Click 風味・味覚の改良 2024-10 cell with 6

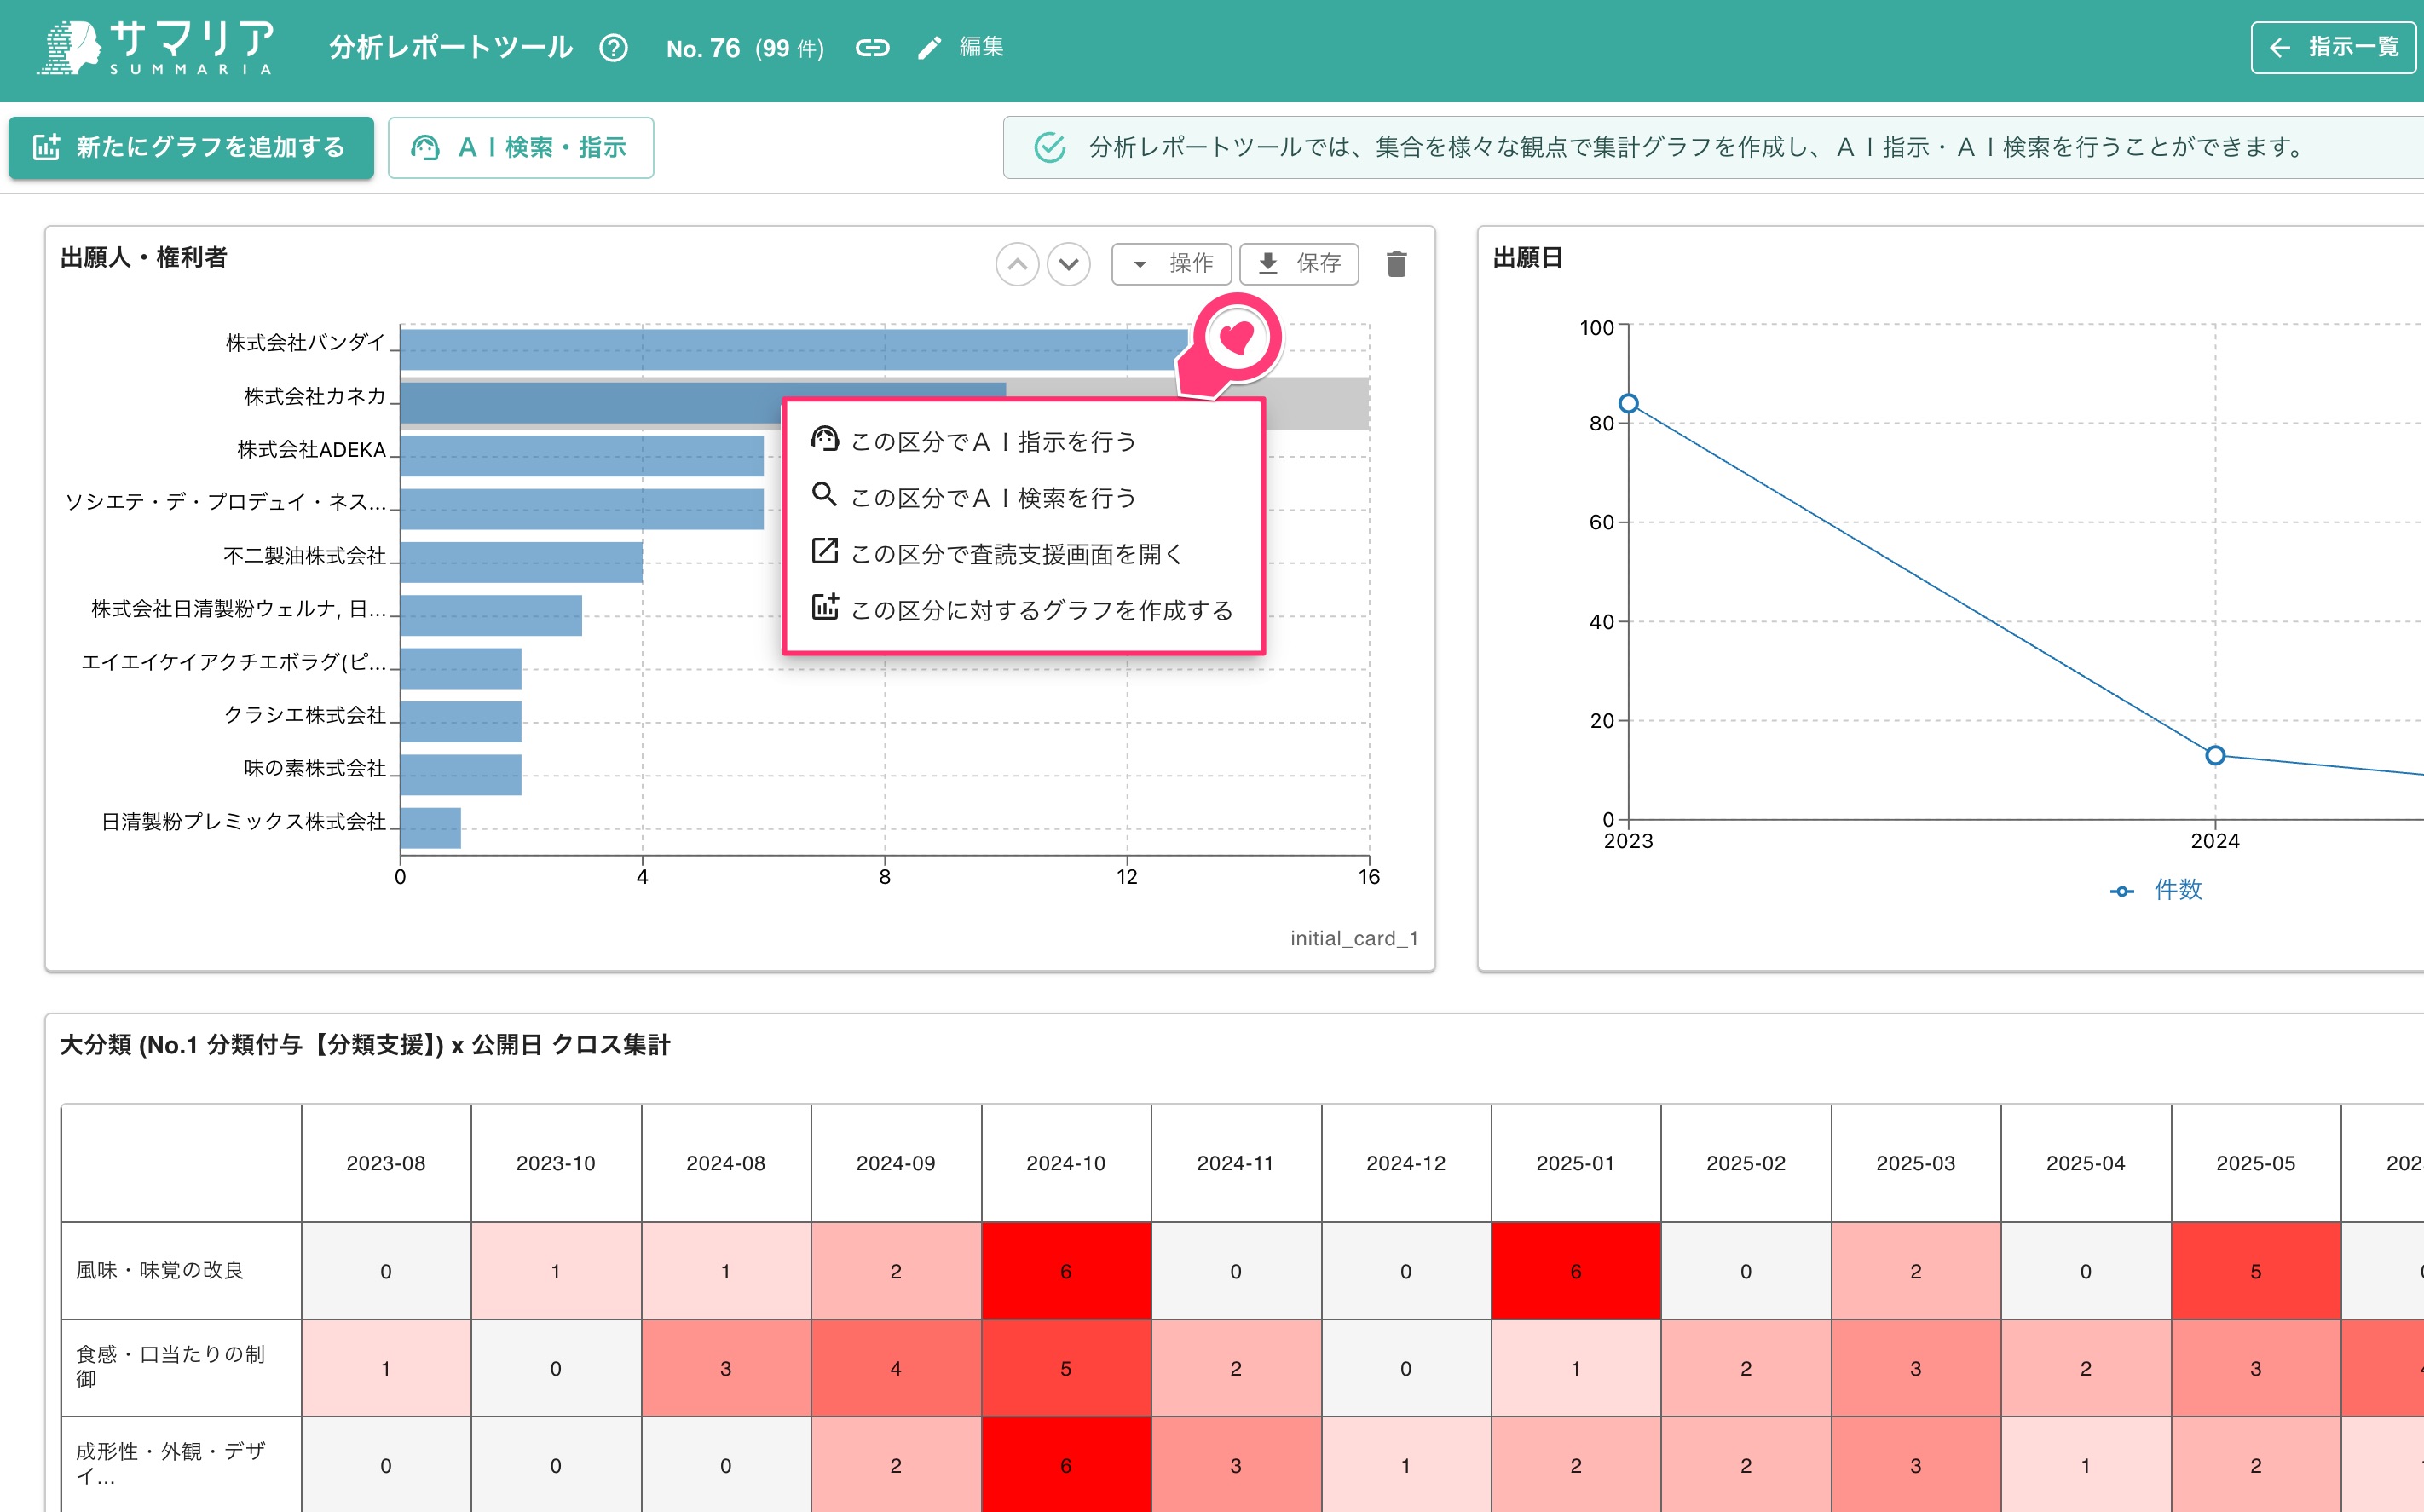pyautogui.click(x=1066, y=1271)
